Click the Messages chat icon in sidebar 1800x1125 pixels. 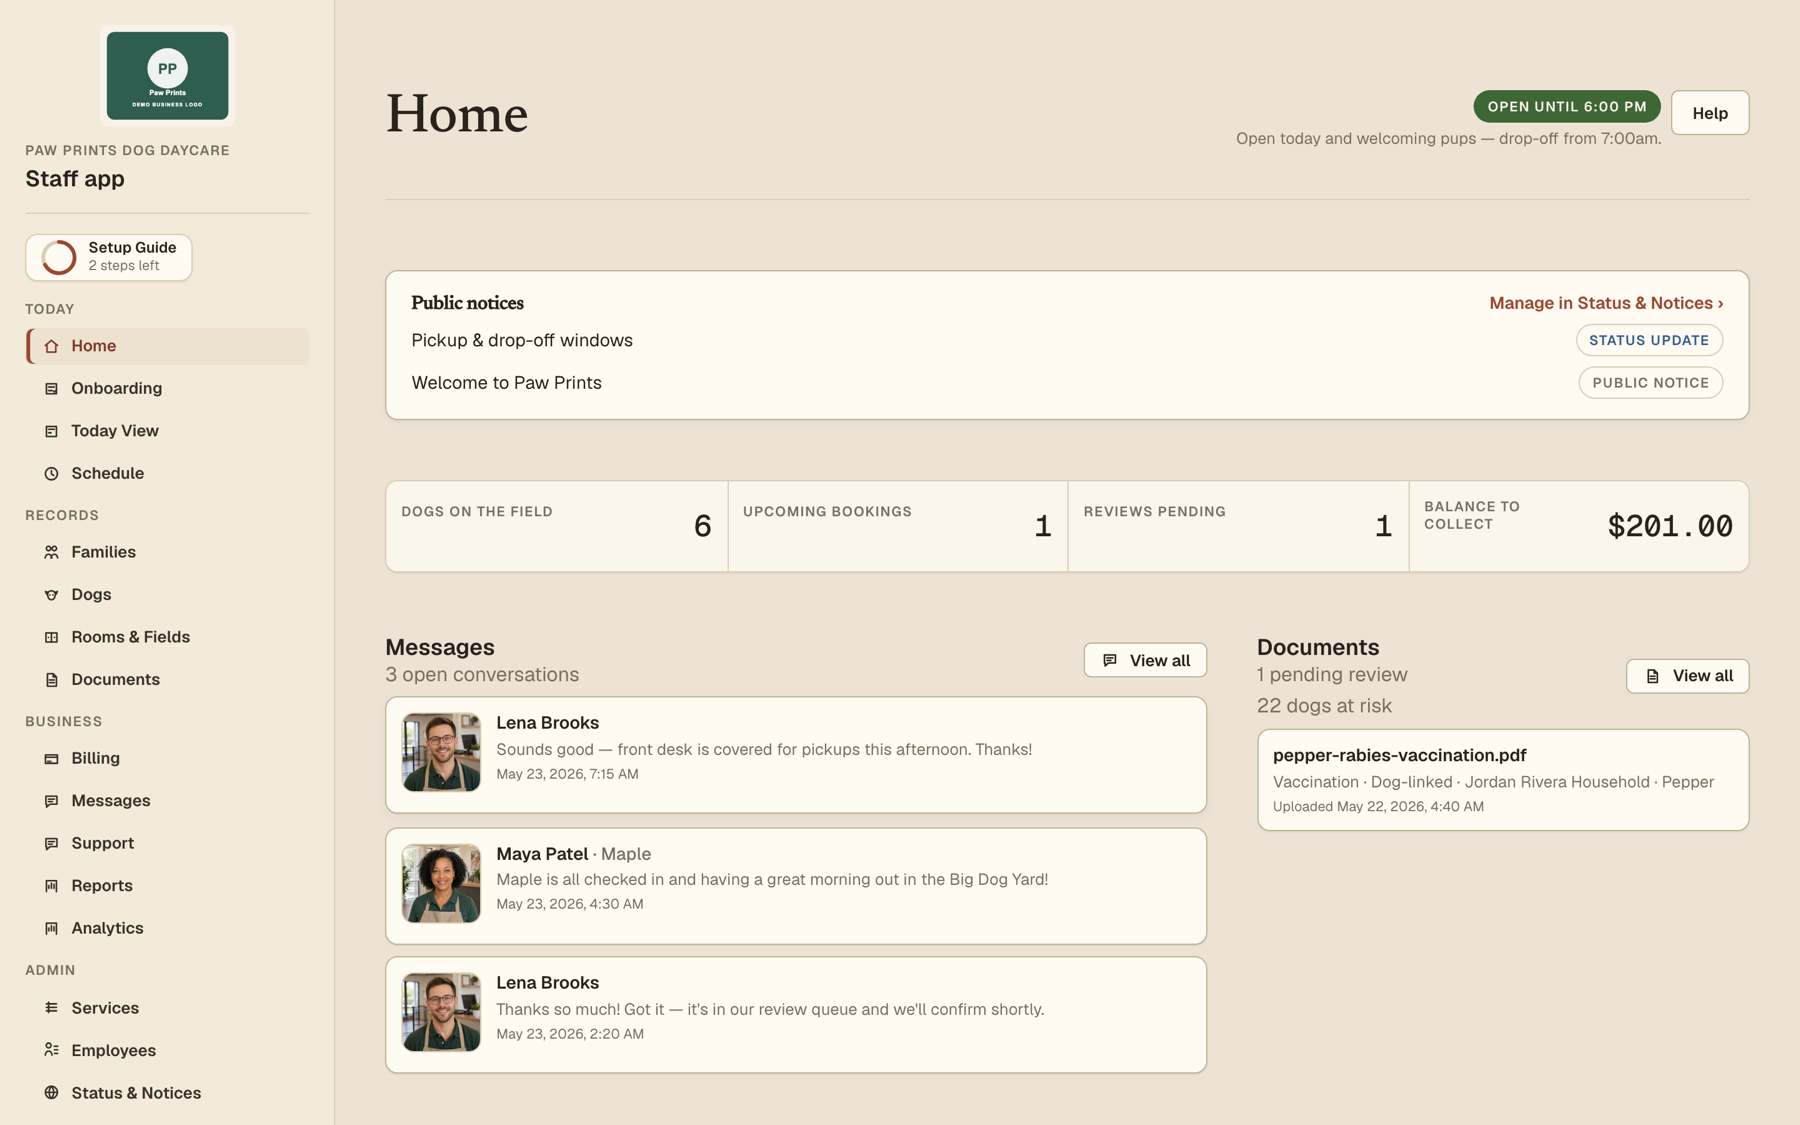(x=51, y=801)
